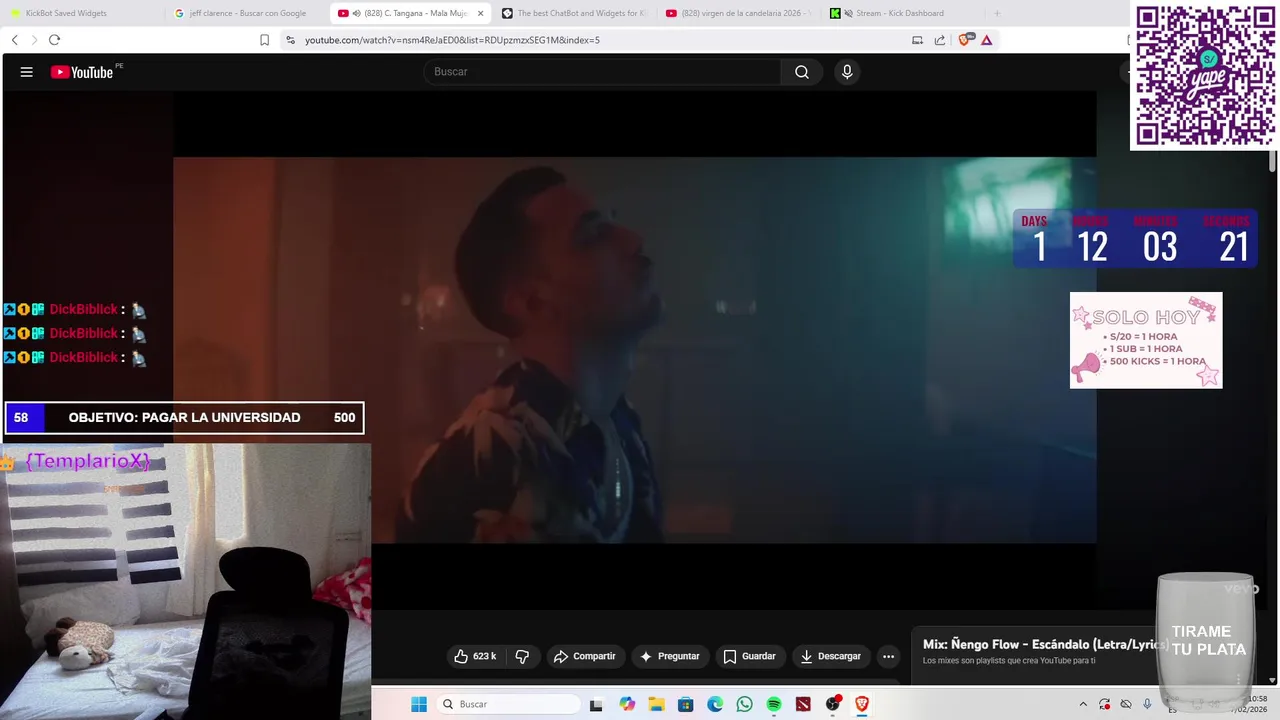
Task: Click the YouTube search magnifier button
Action: click(802, 72)
